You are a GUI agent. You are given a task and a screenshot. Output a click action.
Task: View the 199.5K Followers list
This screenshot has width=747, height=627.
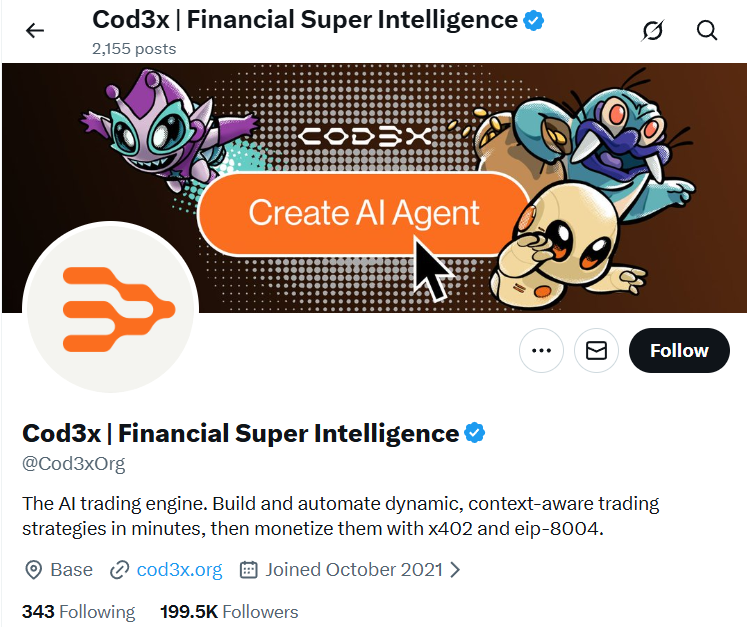click(229, 611)
